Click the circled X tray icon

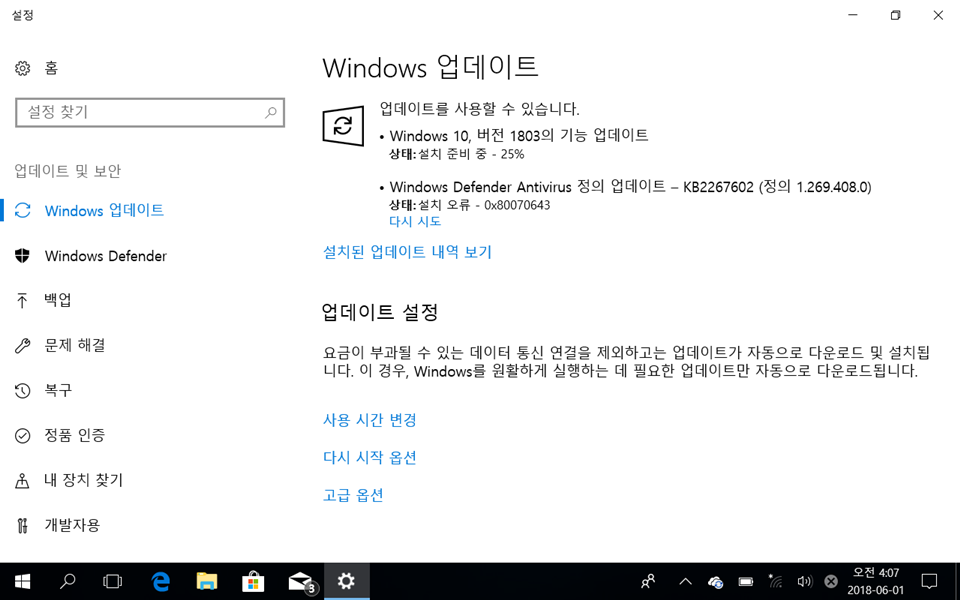(831, 582)
